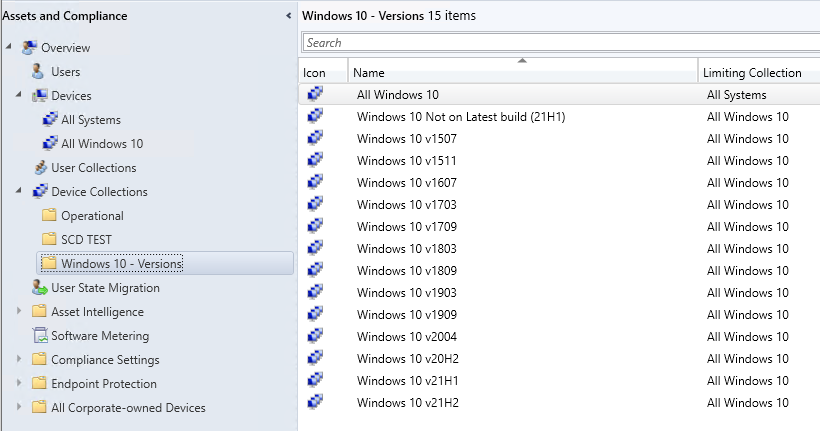Select the SCD TEST folder
Image resolution: width=820 pixels, height=431 pixels.
pos(86,240)
